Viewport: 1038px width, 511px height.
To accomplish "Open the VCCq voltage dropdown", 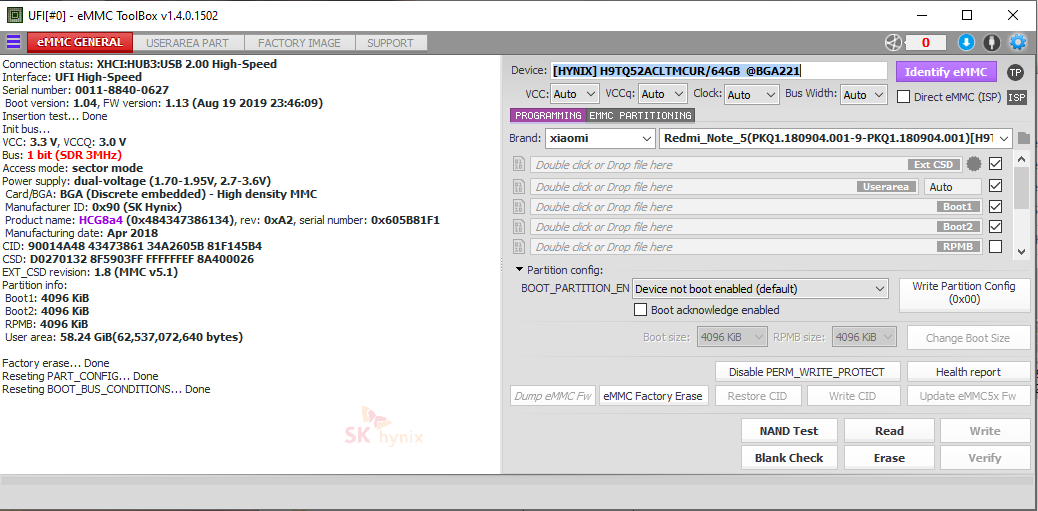I will (663, 94).
